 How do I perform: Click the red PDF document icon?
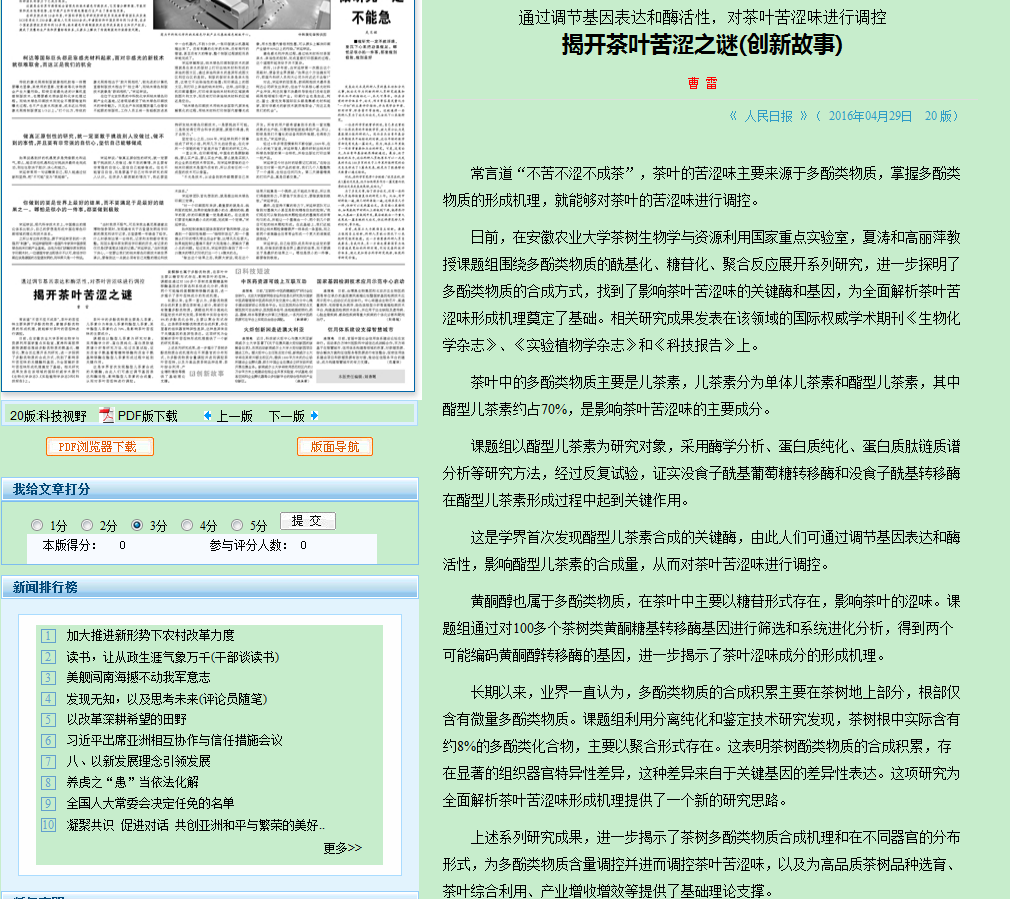[x=106, y=416]
